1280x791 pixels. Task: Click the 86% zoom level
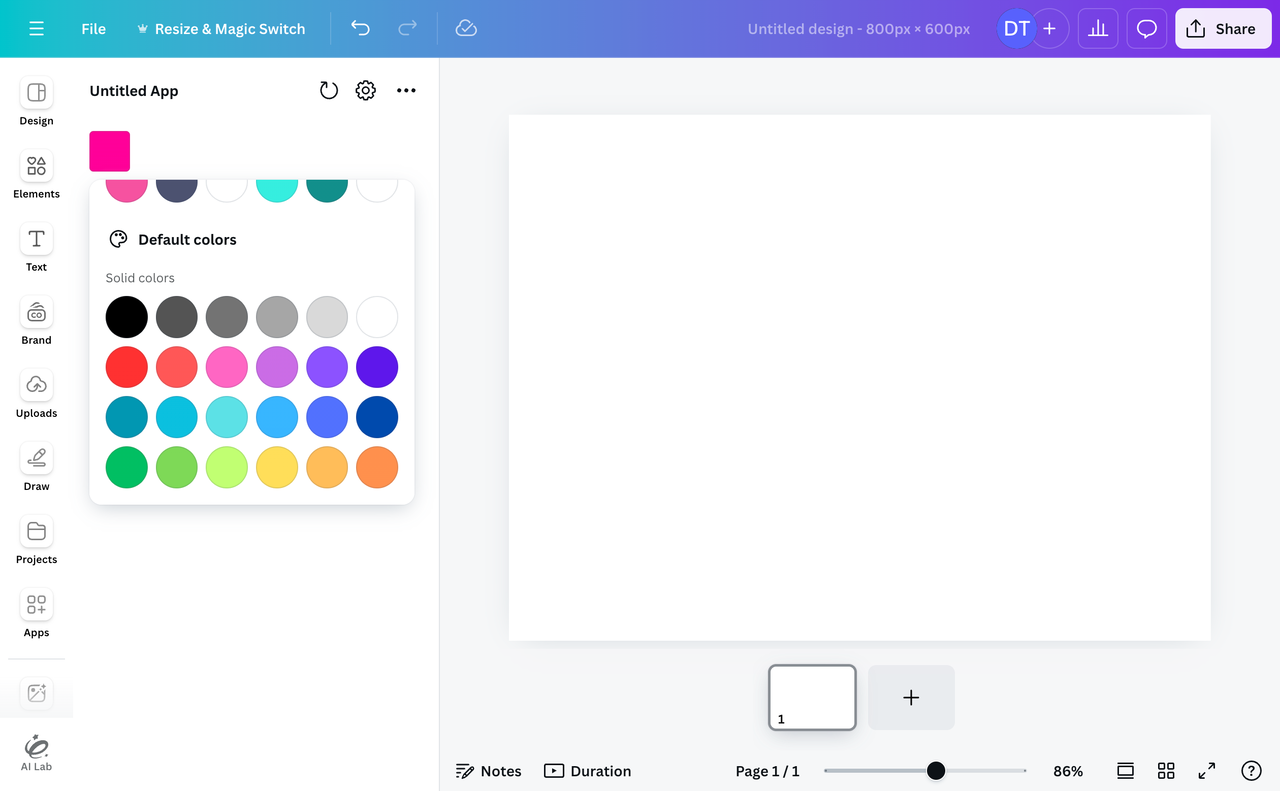click(x=1068, y=771)
